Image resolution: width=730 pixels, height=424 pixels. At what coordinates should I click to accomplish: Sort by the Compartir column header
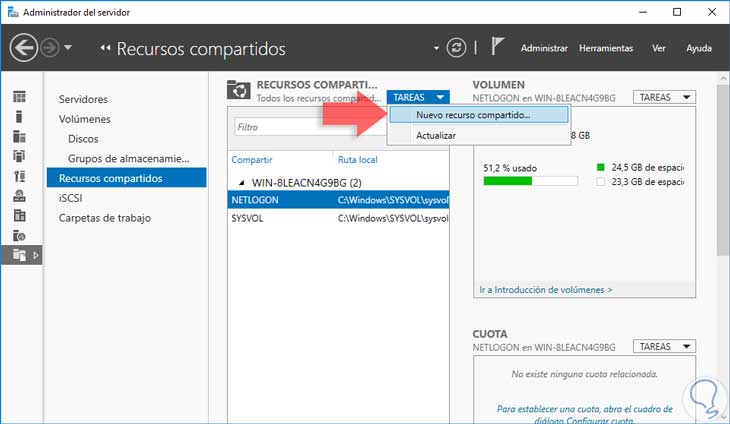(x=252, y=160)
